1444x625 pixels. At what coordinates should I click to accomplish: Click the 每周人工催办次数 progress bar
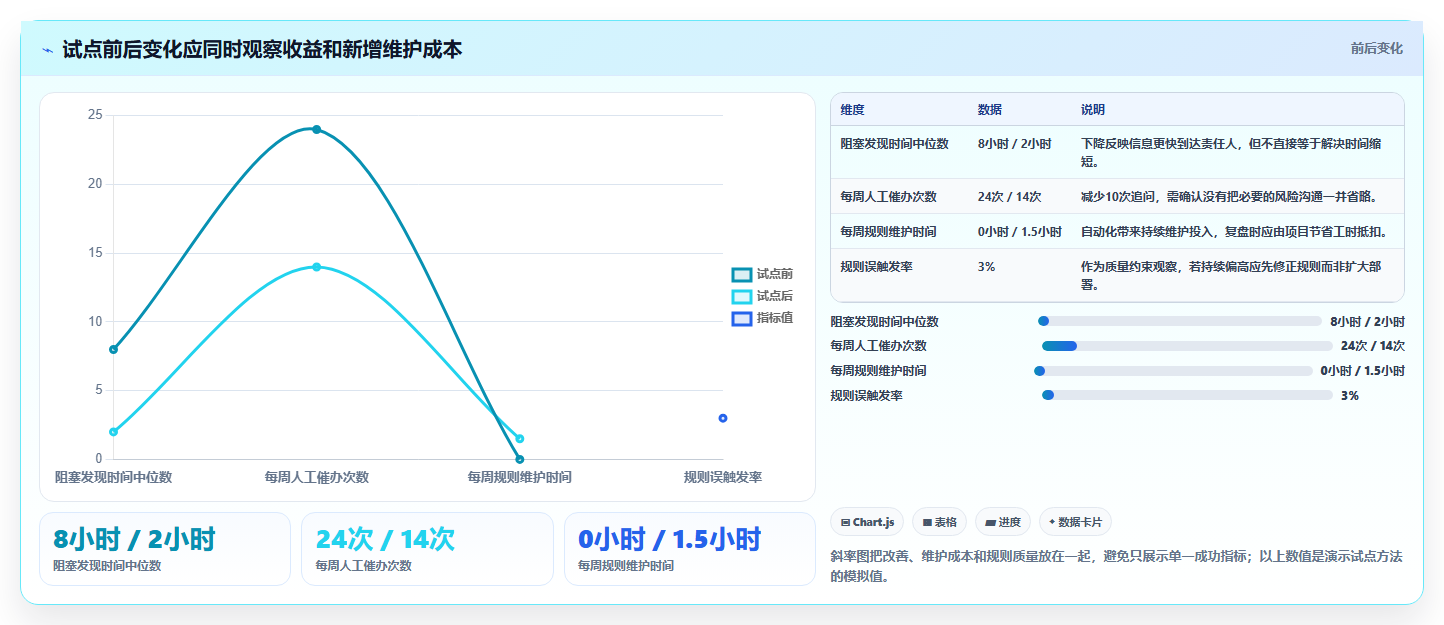(1187, 346)
